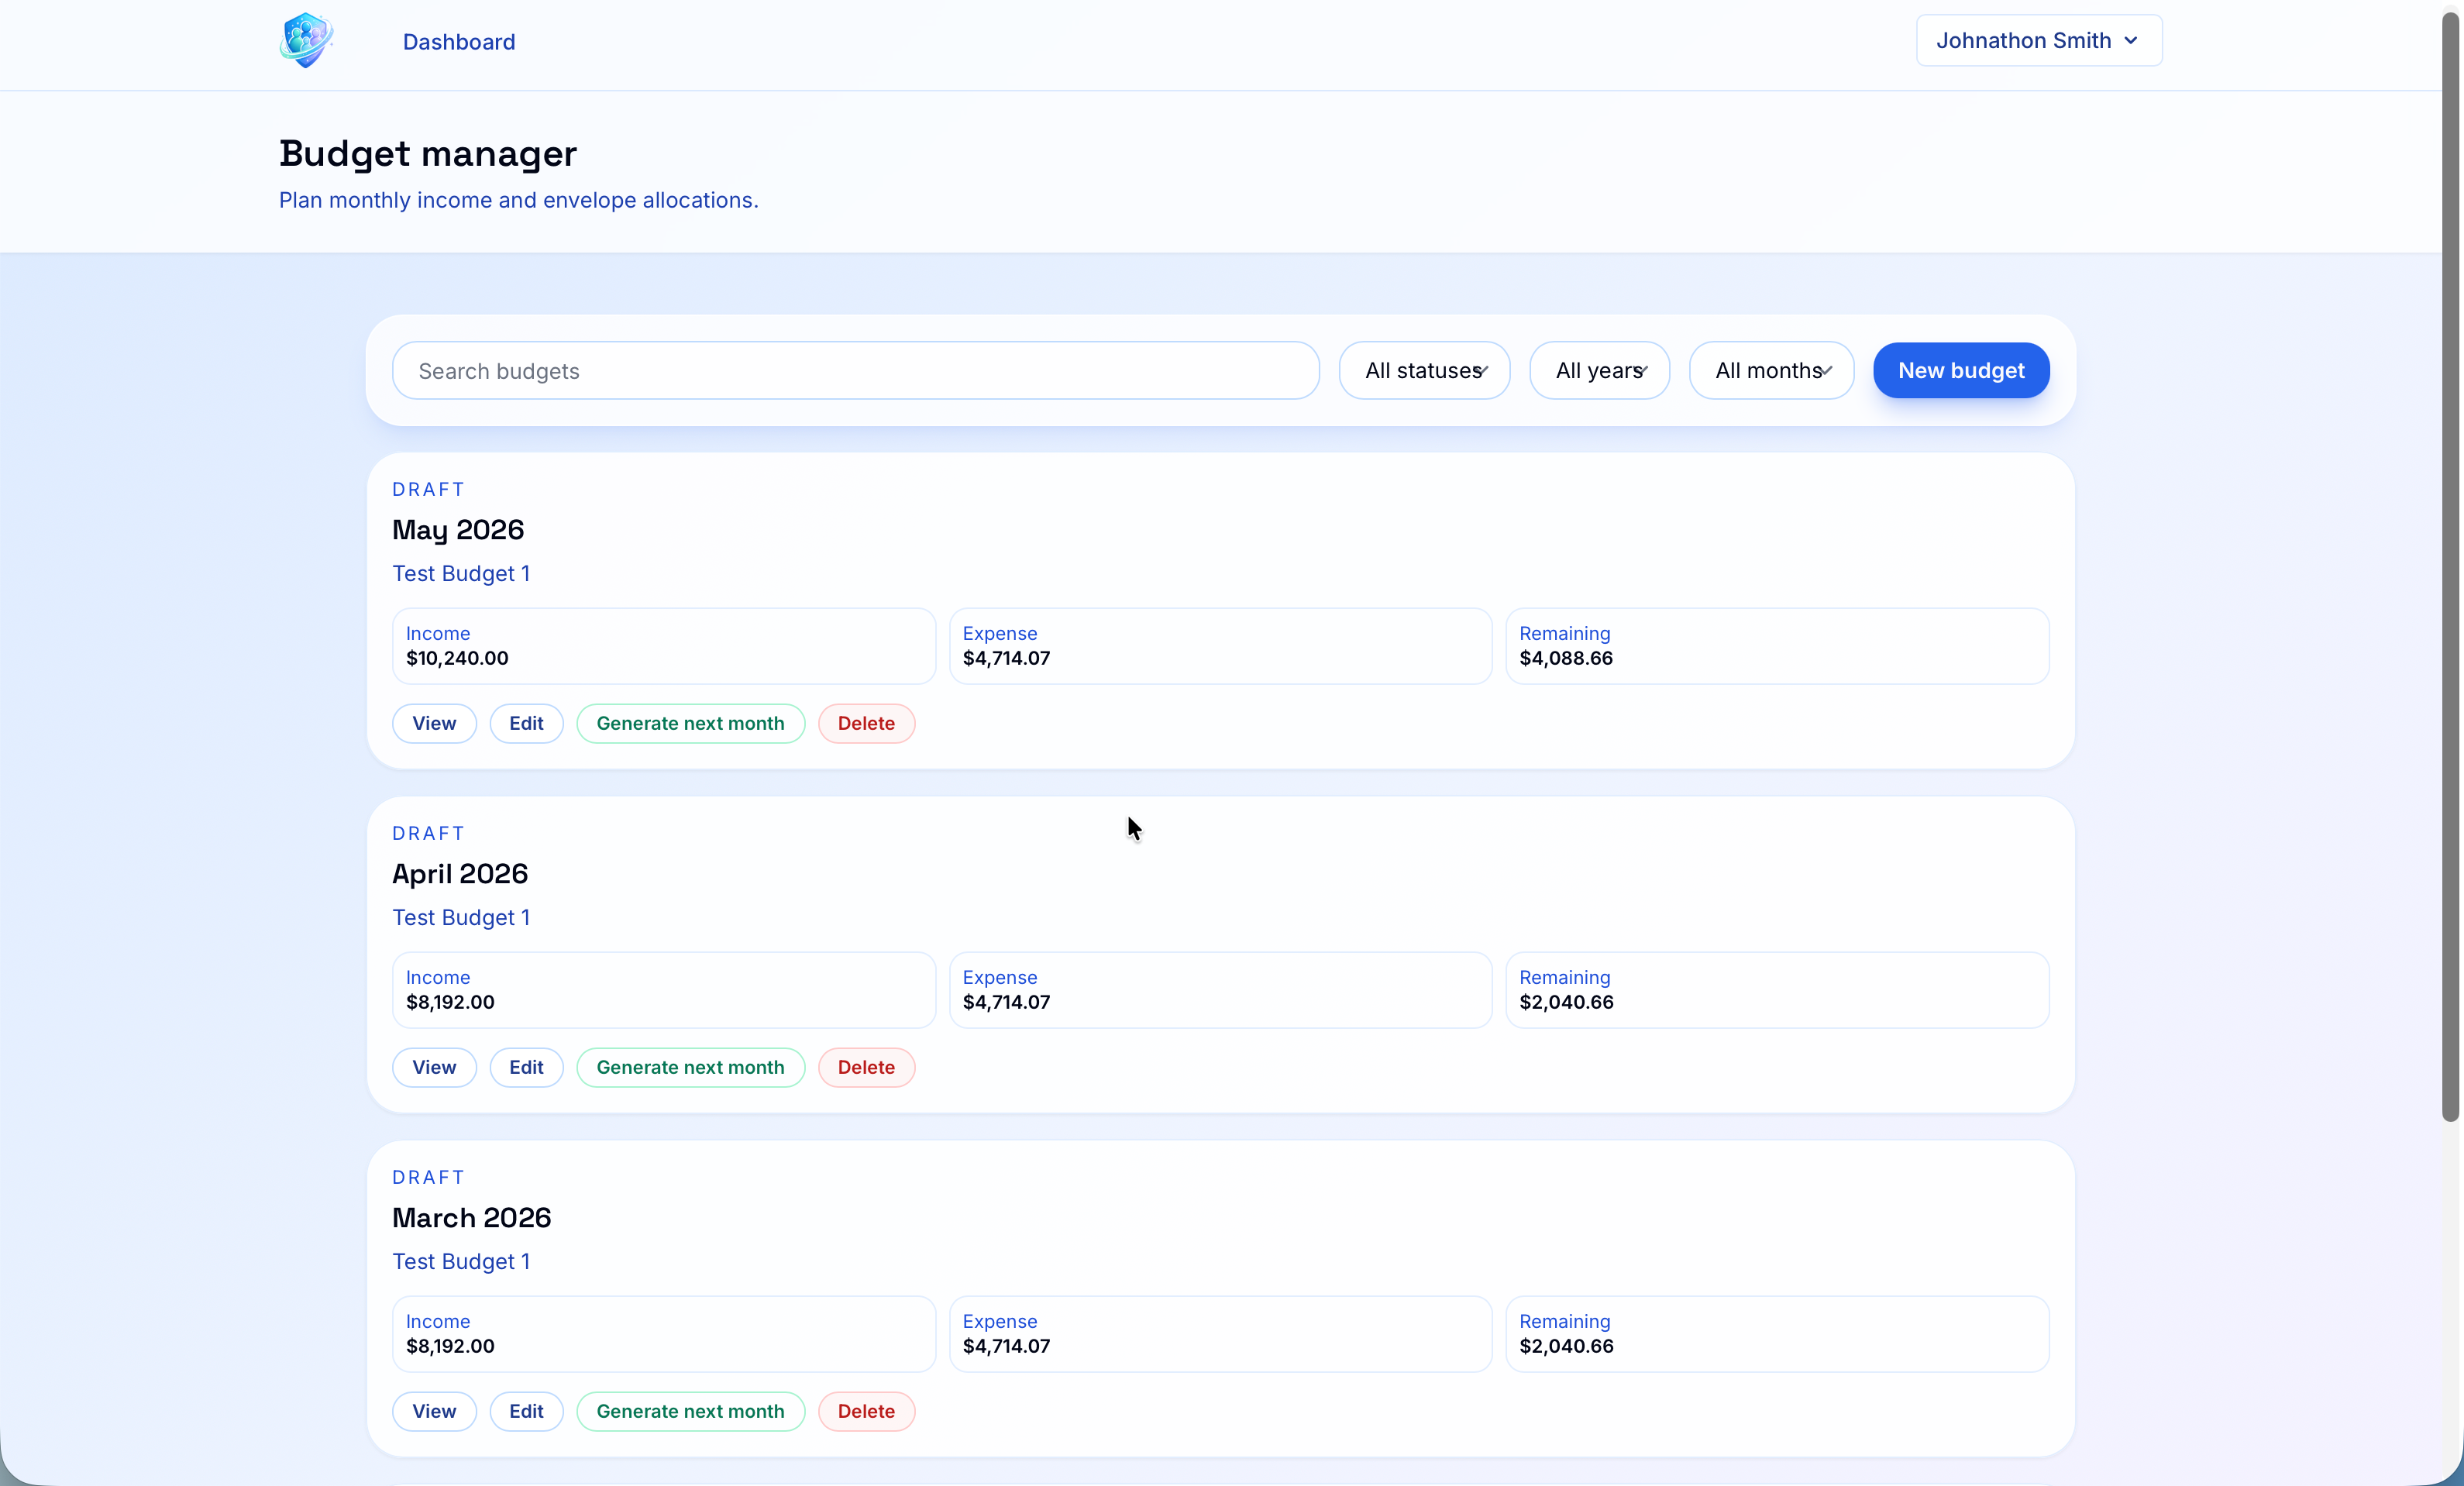This screenshot has width=2464, height=1486.
Task: Generate next month from May 2026
Action: [690, 723]
